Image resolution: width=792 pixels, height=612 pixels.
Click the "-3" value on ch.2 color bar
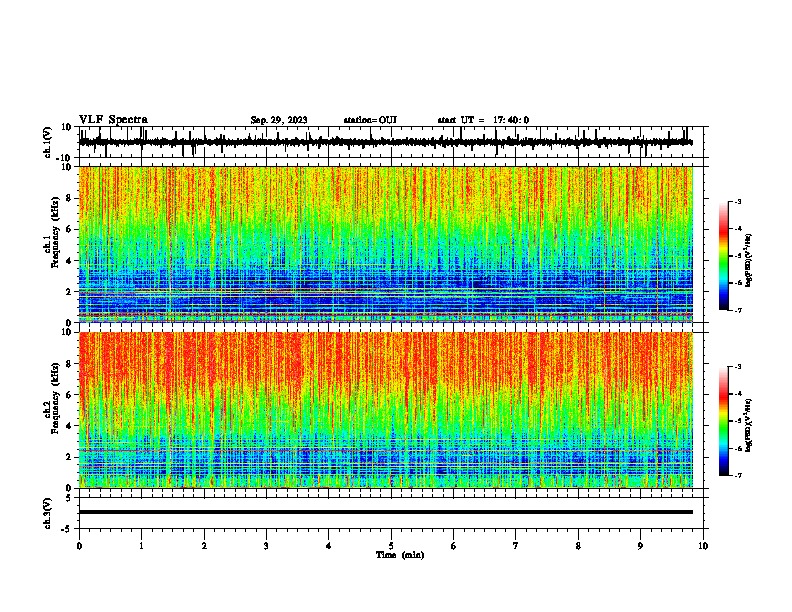(737, 367)
